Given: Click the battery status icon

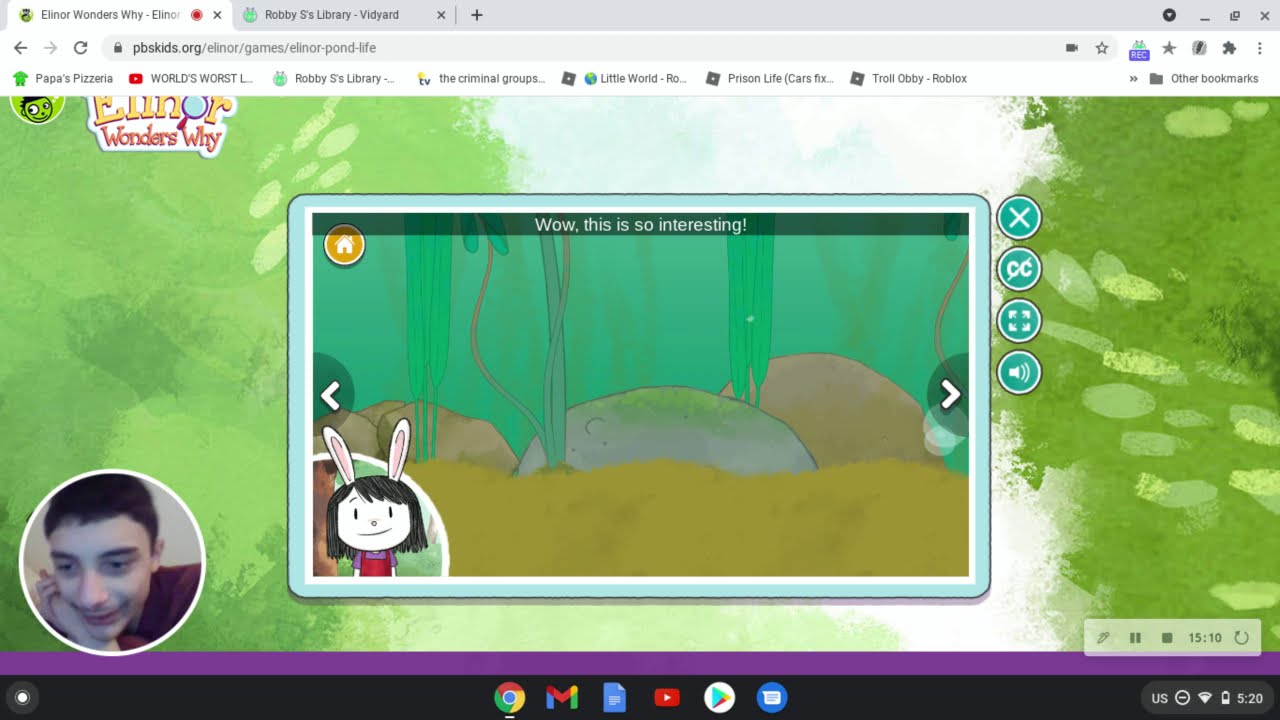Looking at the screenshot, I should click(x=1226, y=698).
